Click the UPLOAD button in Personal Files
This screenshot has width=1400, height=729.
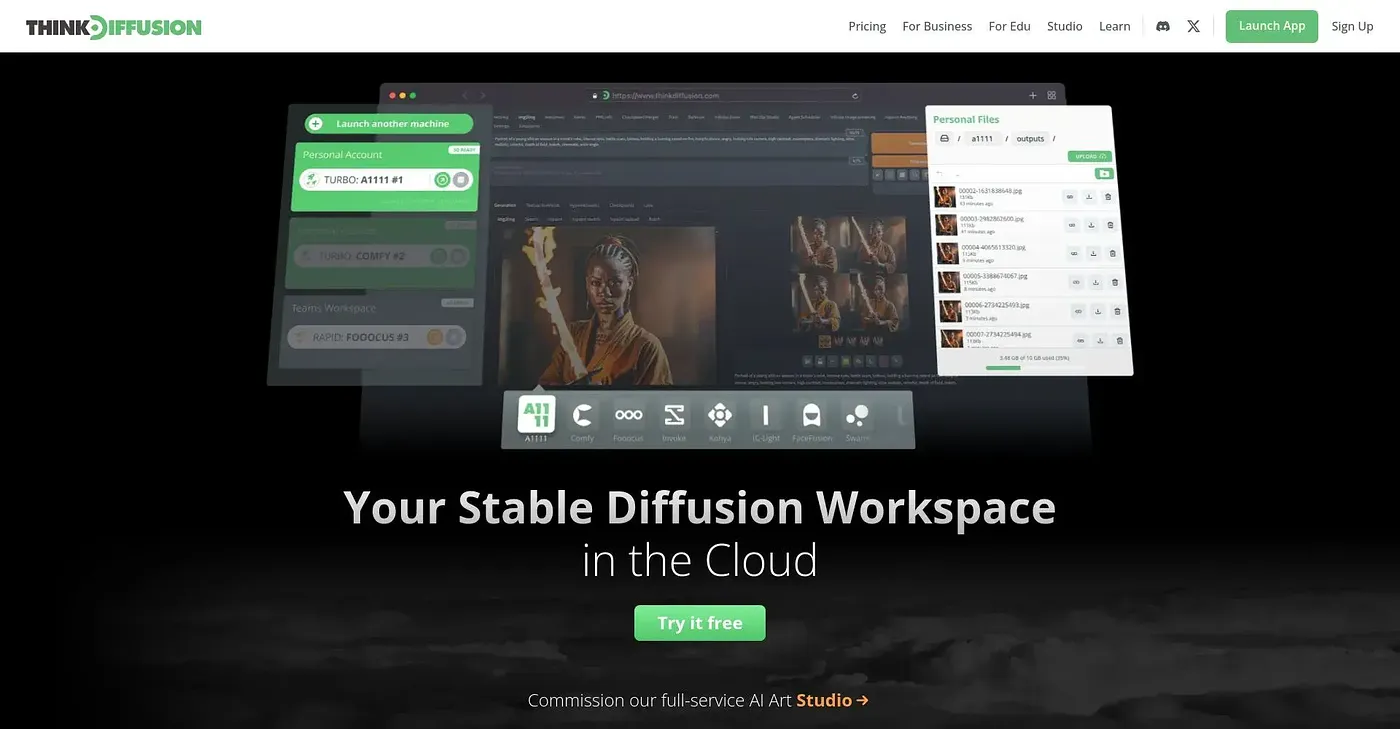[1089, 156]
